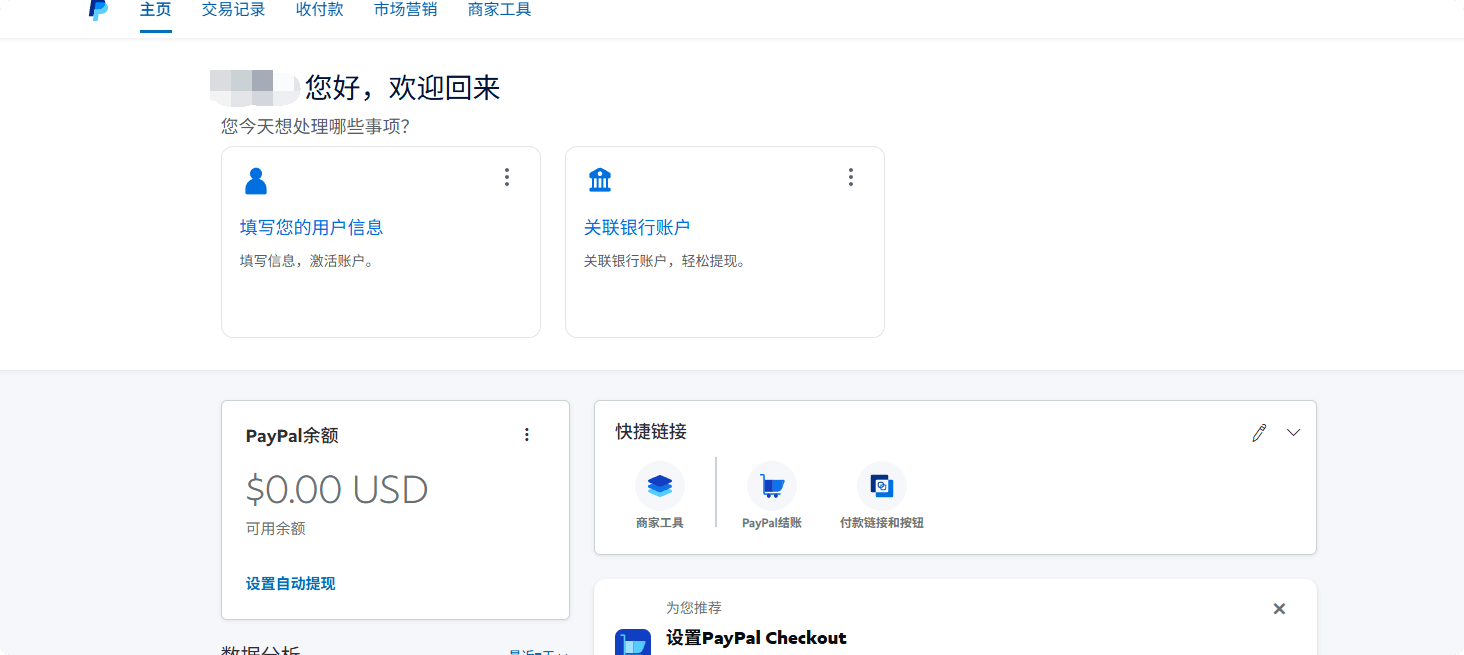
Task: Click the 付款链接和按钮 icon
Action: (882, 486)
